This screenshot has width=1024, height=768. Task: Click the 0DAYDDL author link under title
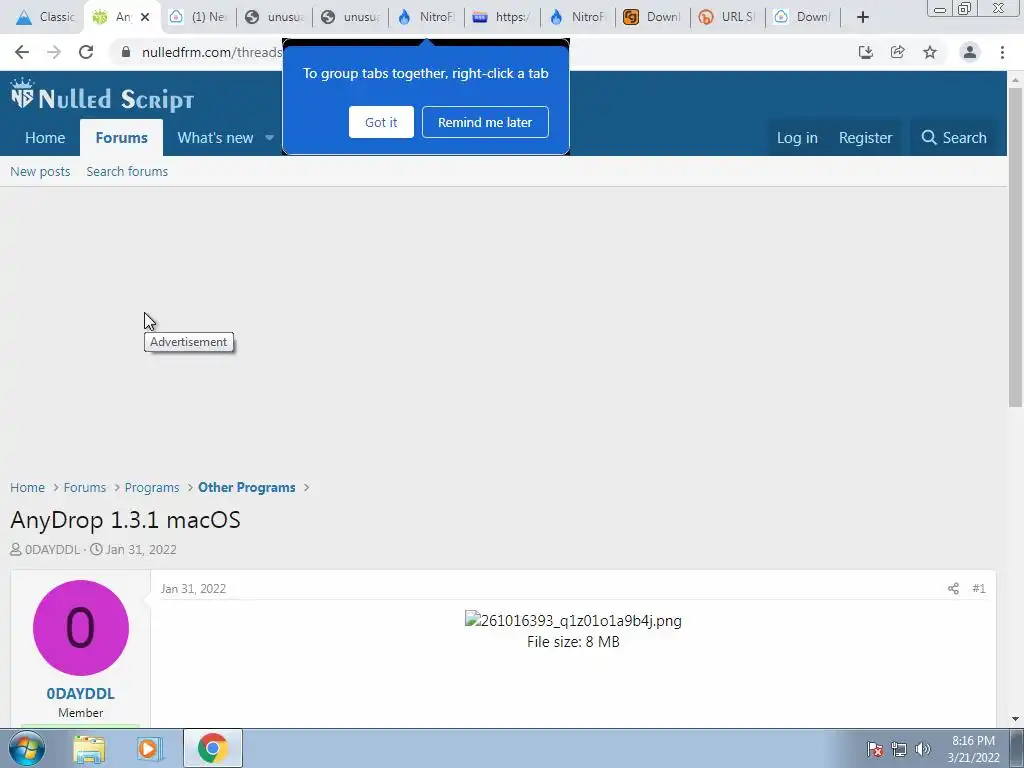pos(52,549)
